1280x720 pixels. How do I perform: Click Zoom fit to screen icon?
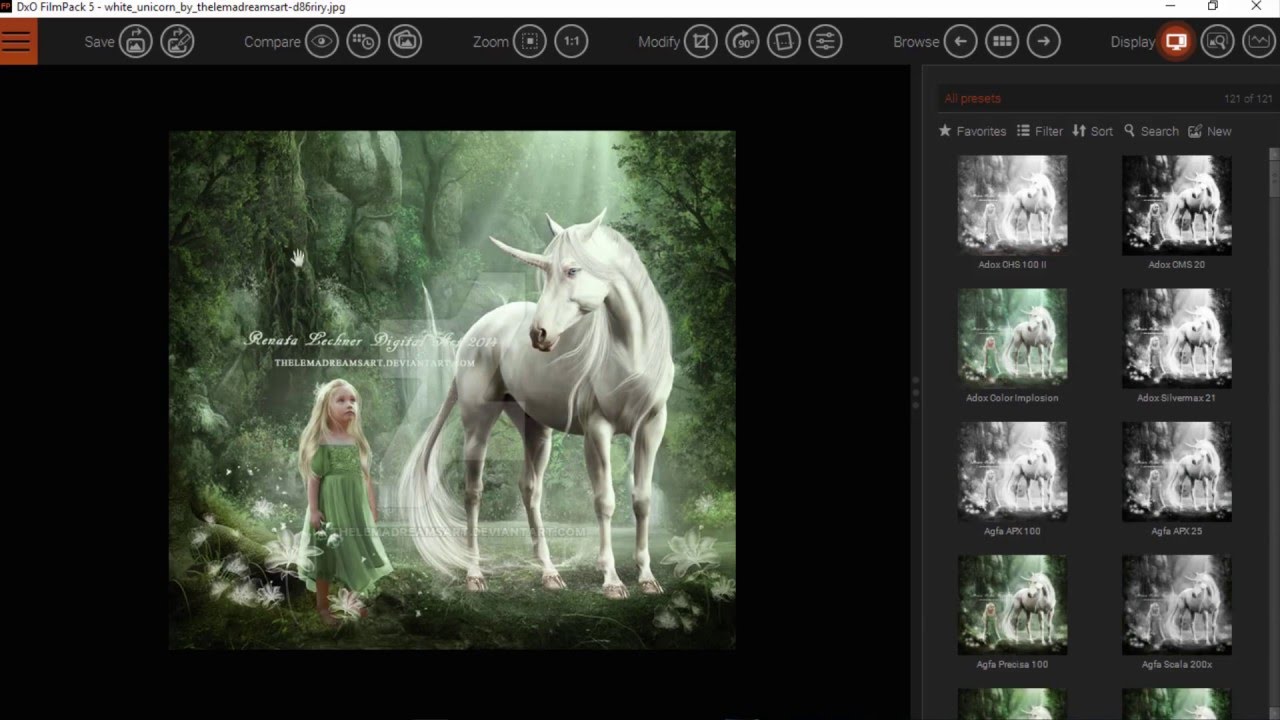click(x=530, y=42)
